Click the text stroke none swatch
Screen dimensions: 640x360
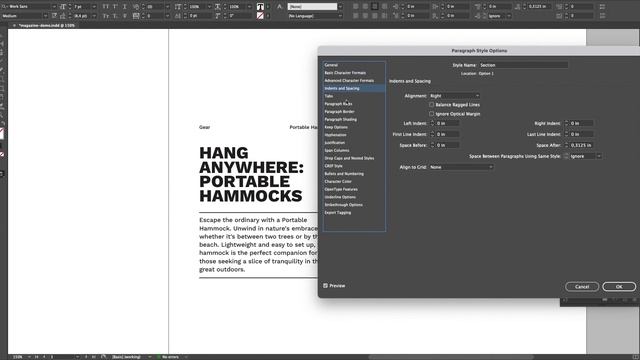click(260, 16)
